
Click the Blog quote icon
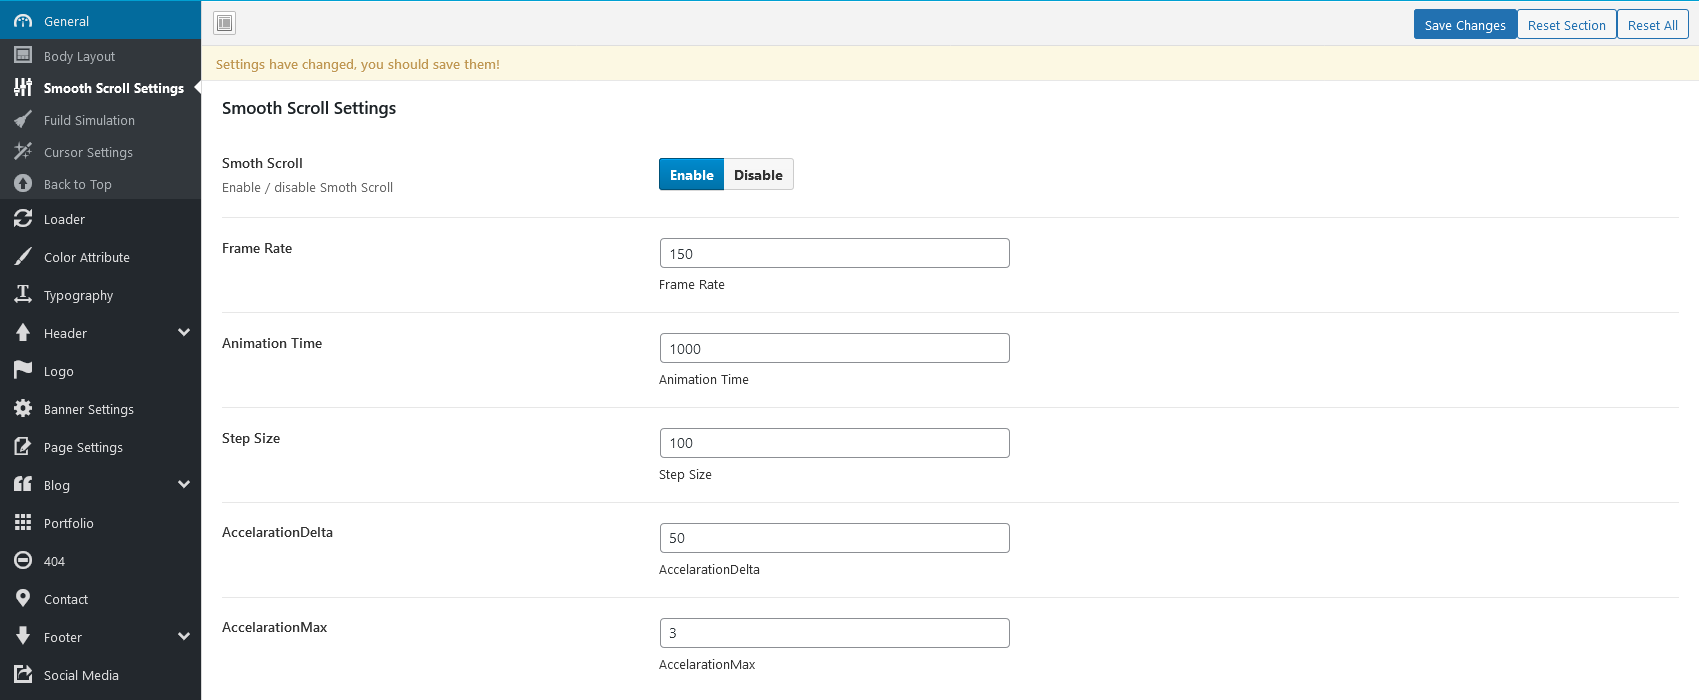click(23, 484)
